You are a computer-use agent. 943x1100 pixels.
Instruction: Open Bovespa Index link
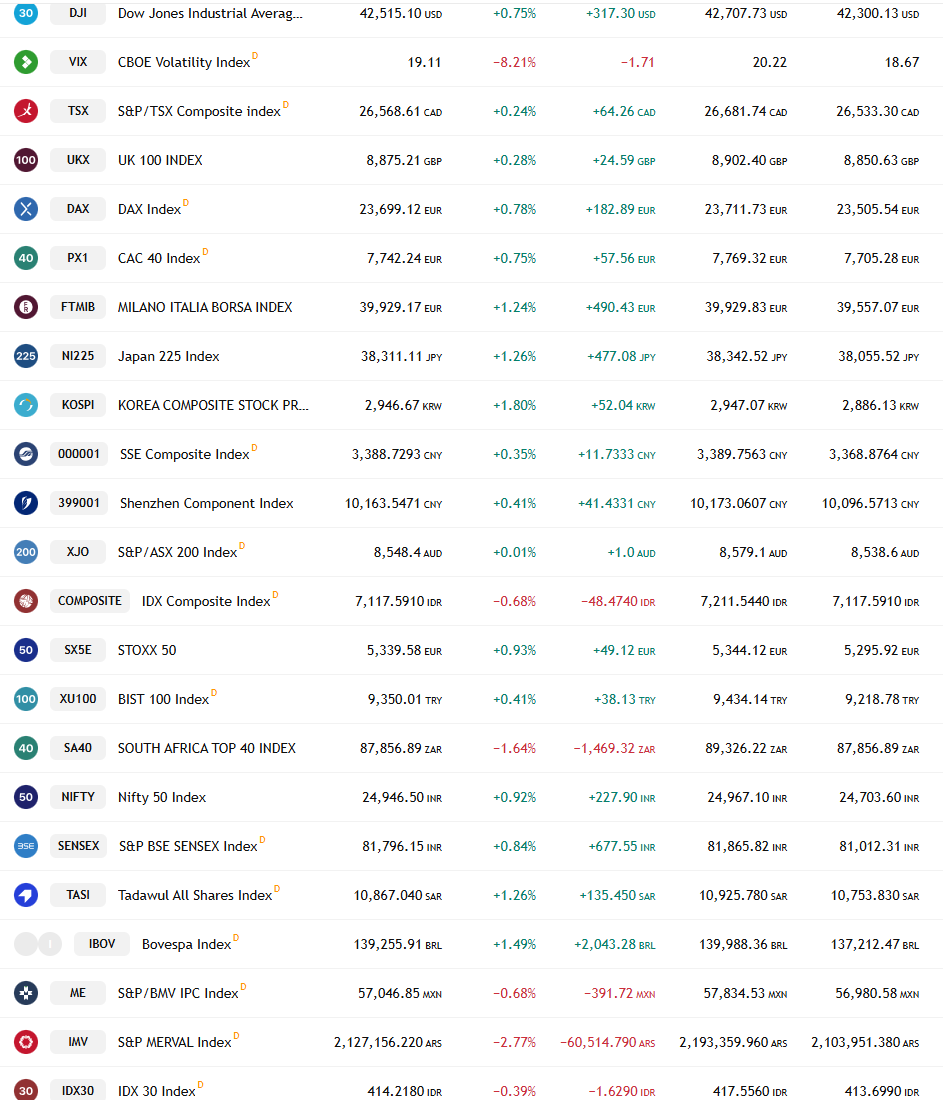(x=187, y=944)
